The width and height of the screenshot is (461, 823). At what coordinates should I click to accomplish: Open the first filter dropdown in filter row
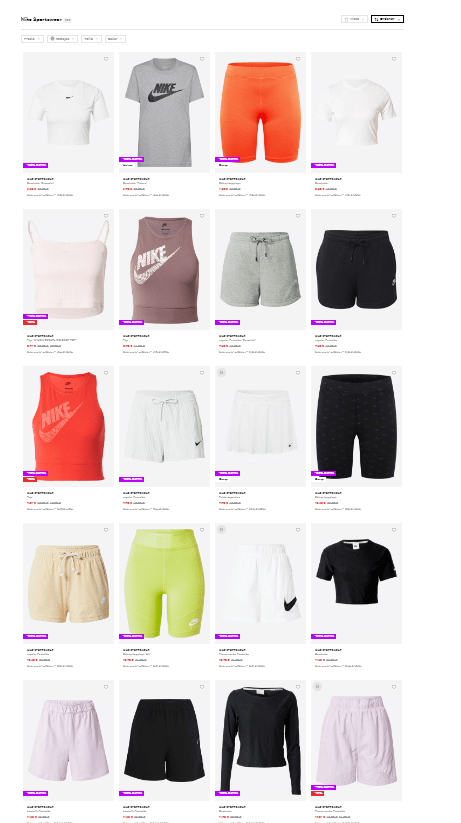(x=33, y=39)
